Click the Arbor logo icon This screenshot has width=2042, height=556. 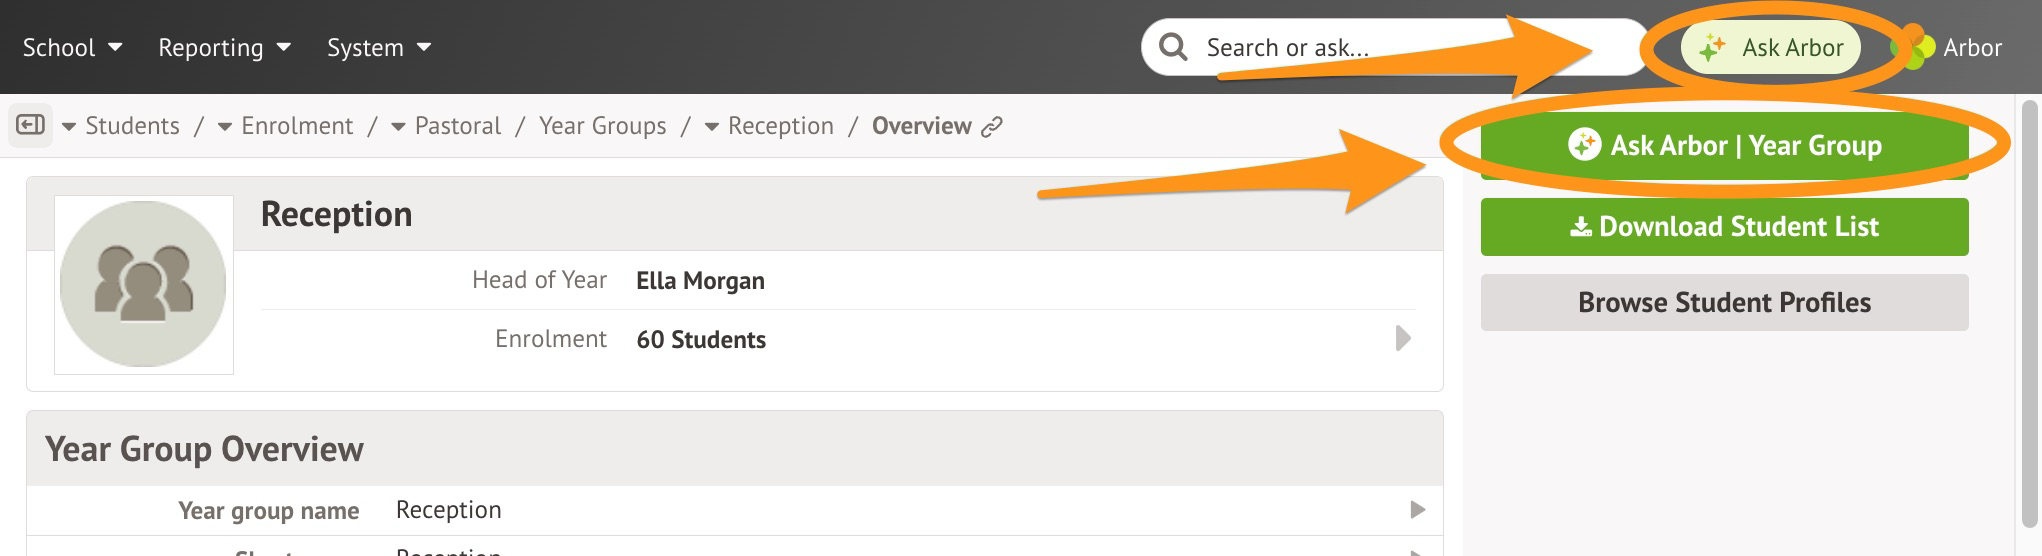[x=1912, y=48]
